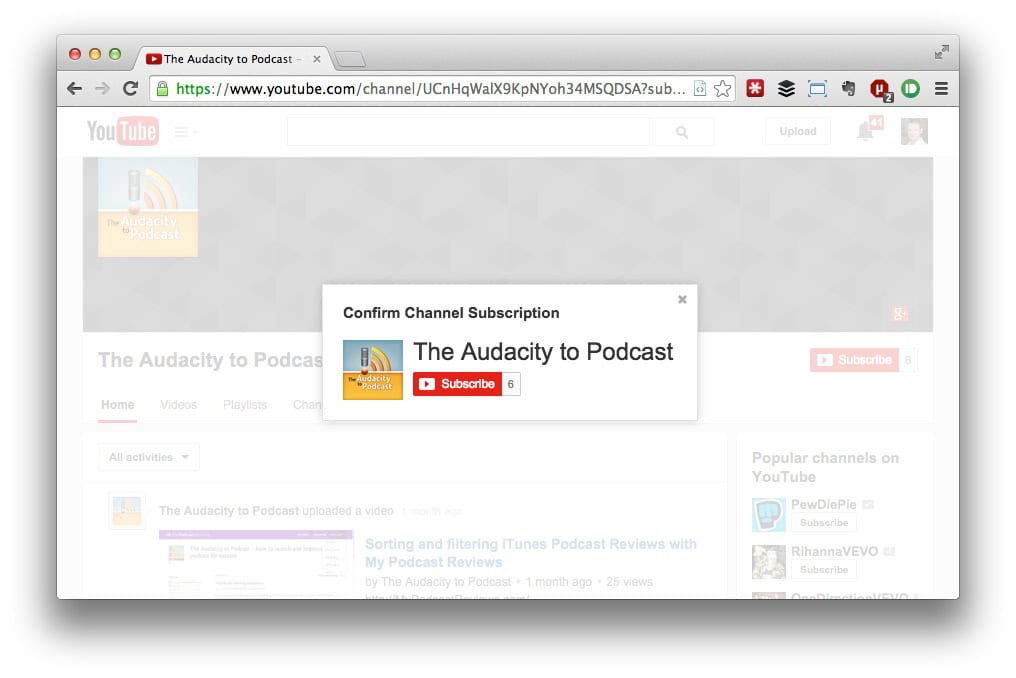The image size is (1016, 678).
Task: Subscribe to RihannaVEVO
Action: coord(824,570)
